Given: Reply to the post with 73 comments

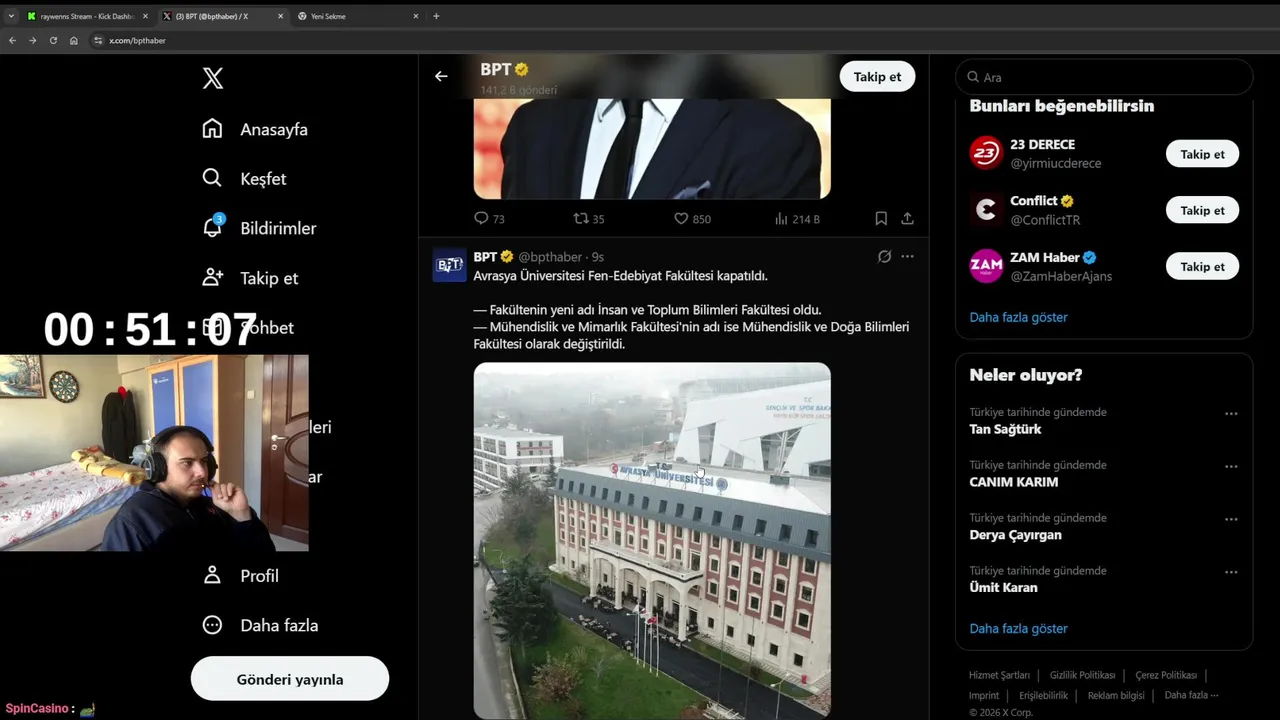Looking at the screenshot, I should (489, 218).
